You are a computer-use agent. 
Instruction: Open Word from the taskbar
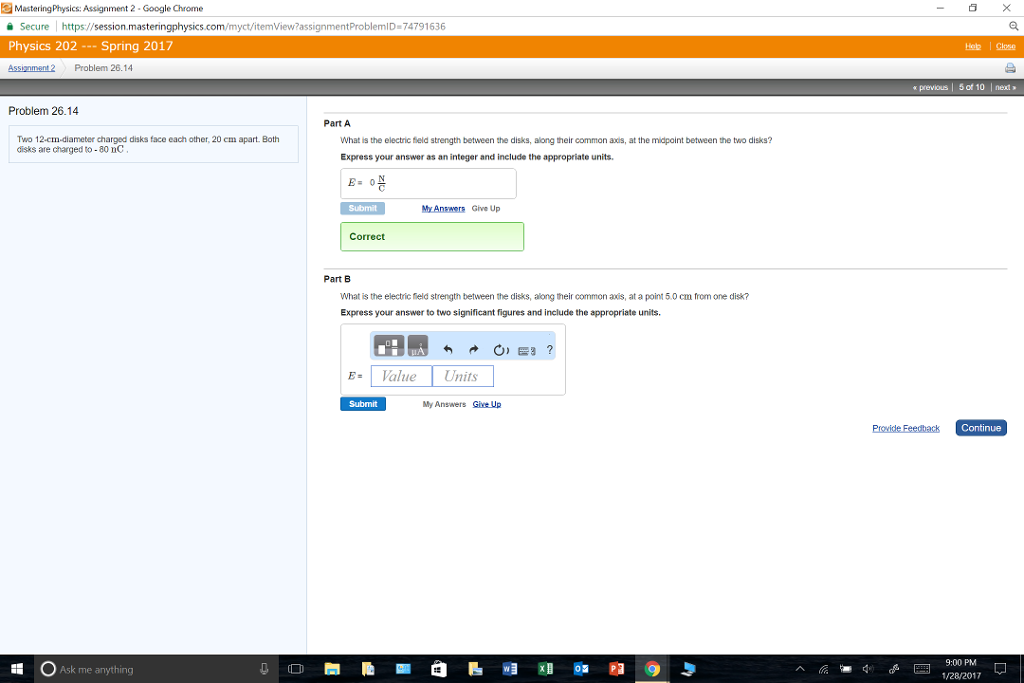pyautogui.click(x=510, y=669)
